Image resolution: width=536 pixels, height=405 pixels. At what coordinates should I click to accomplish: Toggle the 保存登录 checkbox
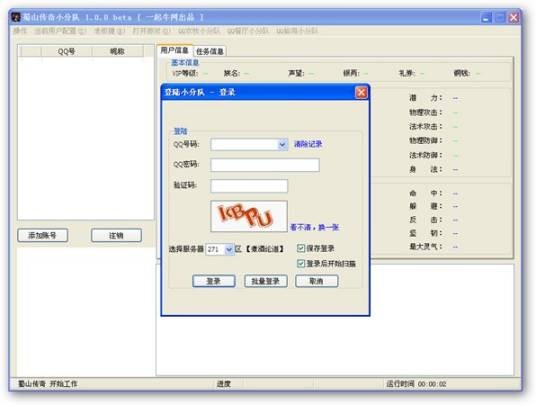300,248
